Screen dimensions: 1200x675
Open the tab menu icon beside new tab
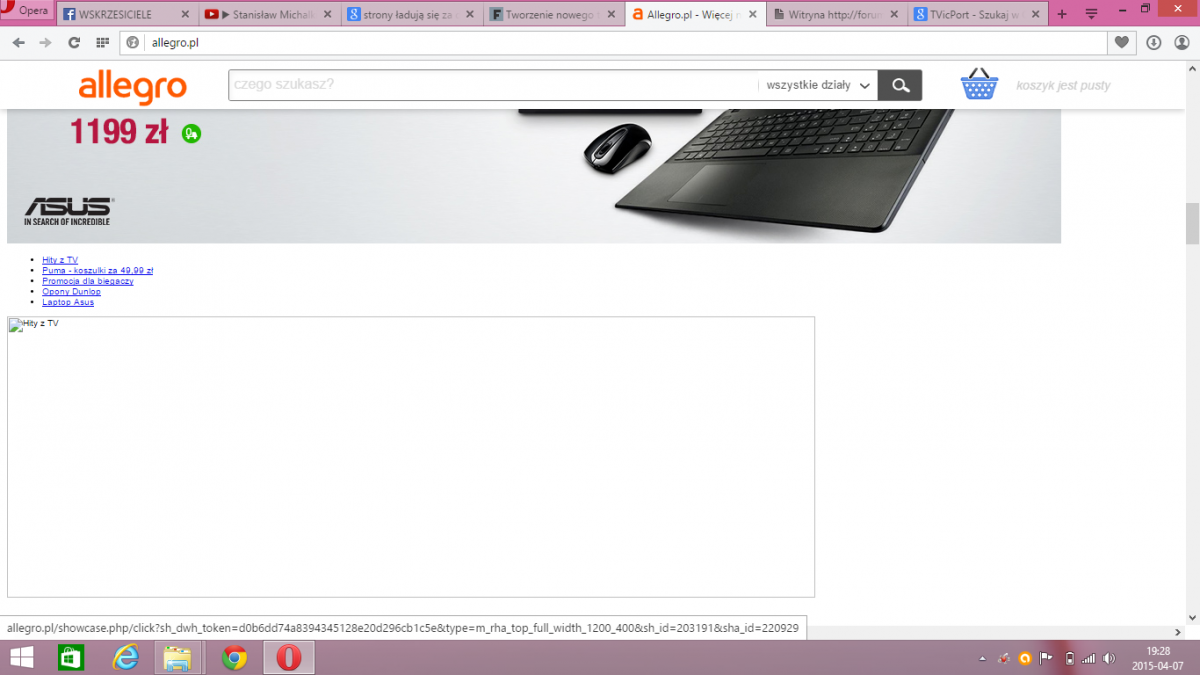[1091, 15]
